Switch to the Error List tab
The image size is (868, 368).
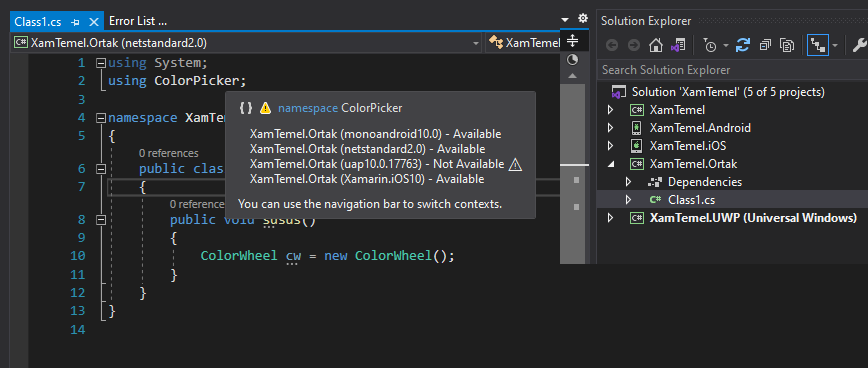coord(138,22)
